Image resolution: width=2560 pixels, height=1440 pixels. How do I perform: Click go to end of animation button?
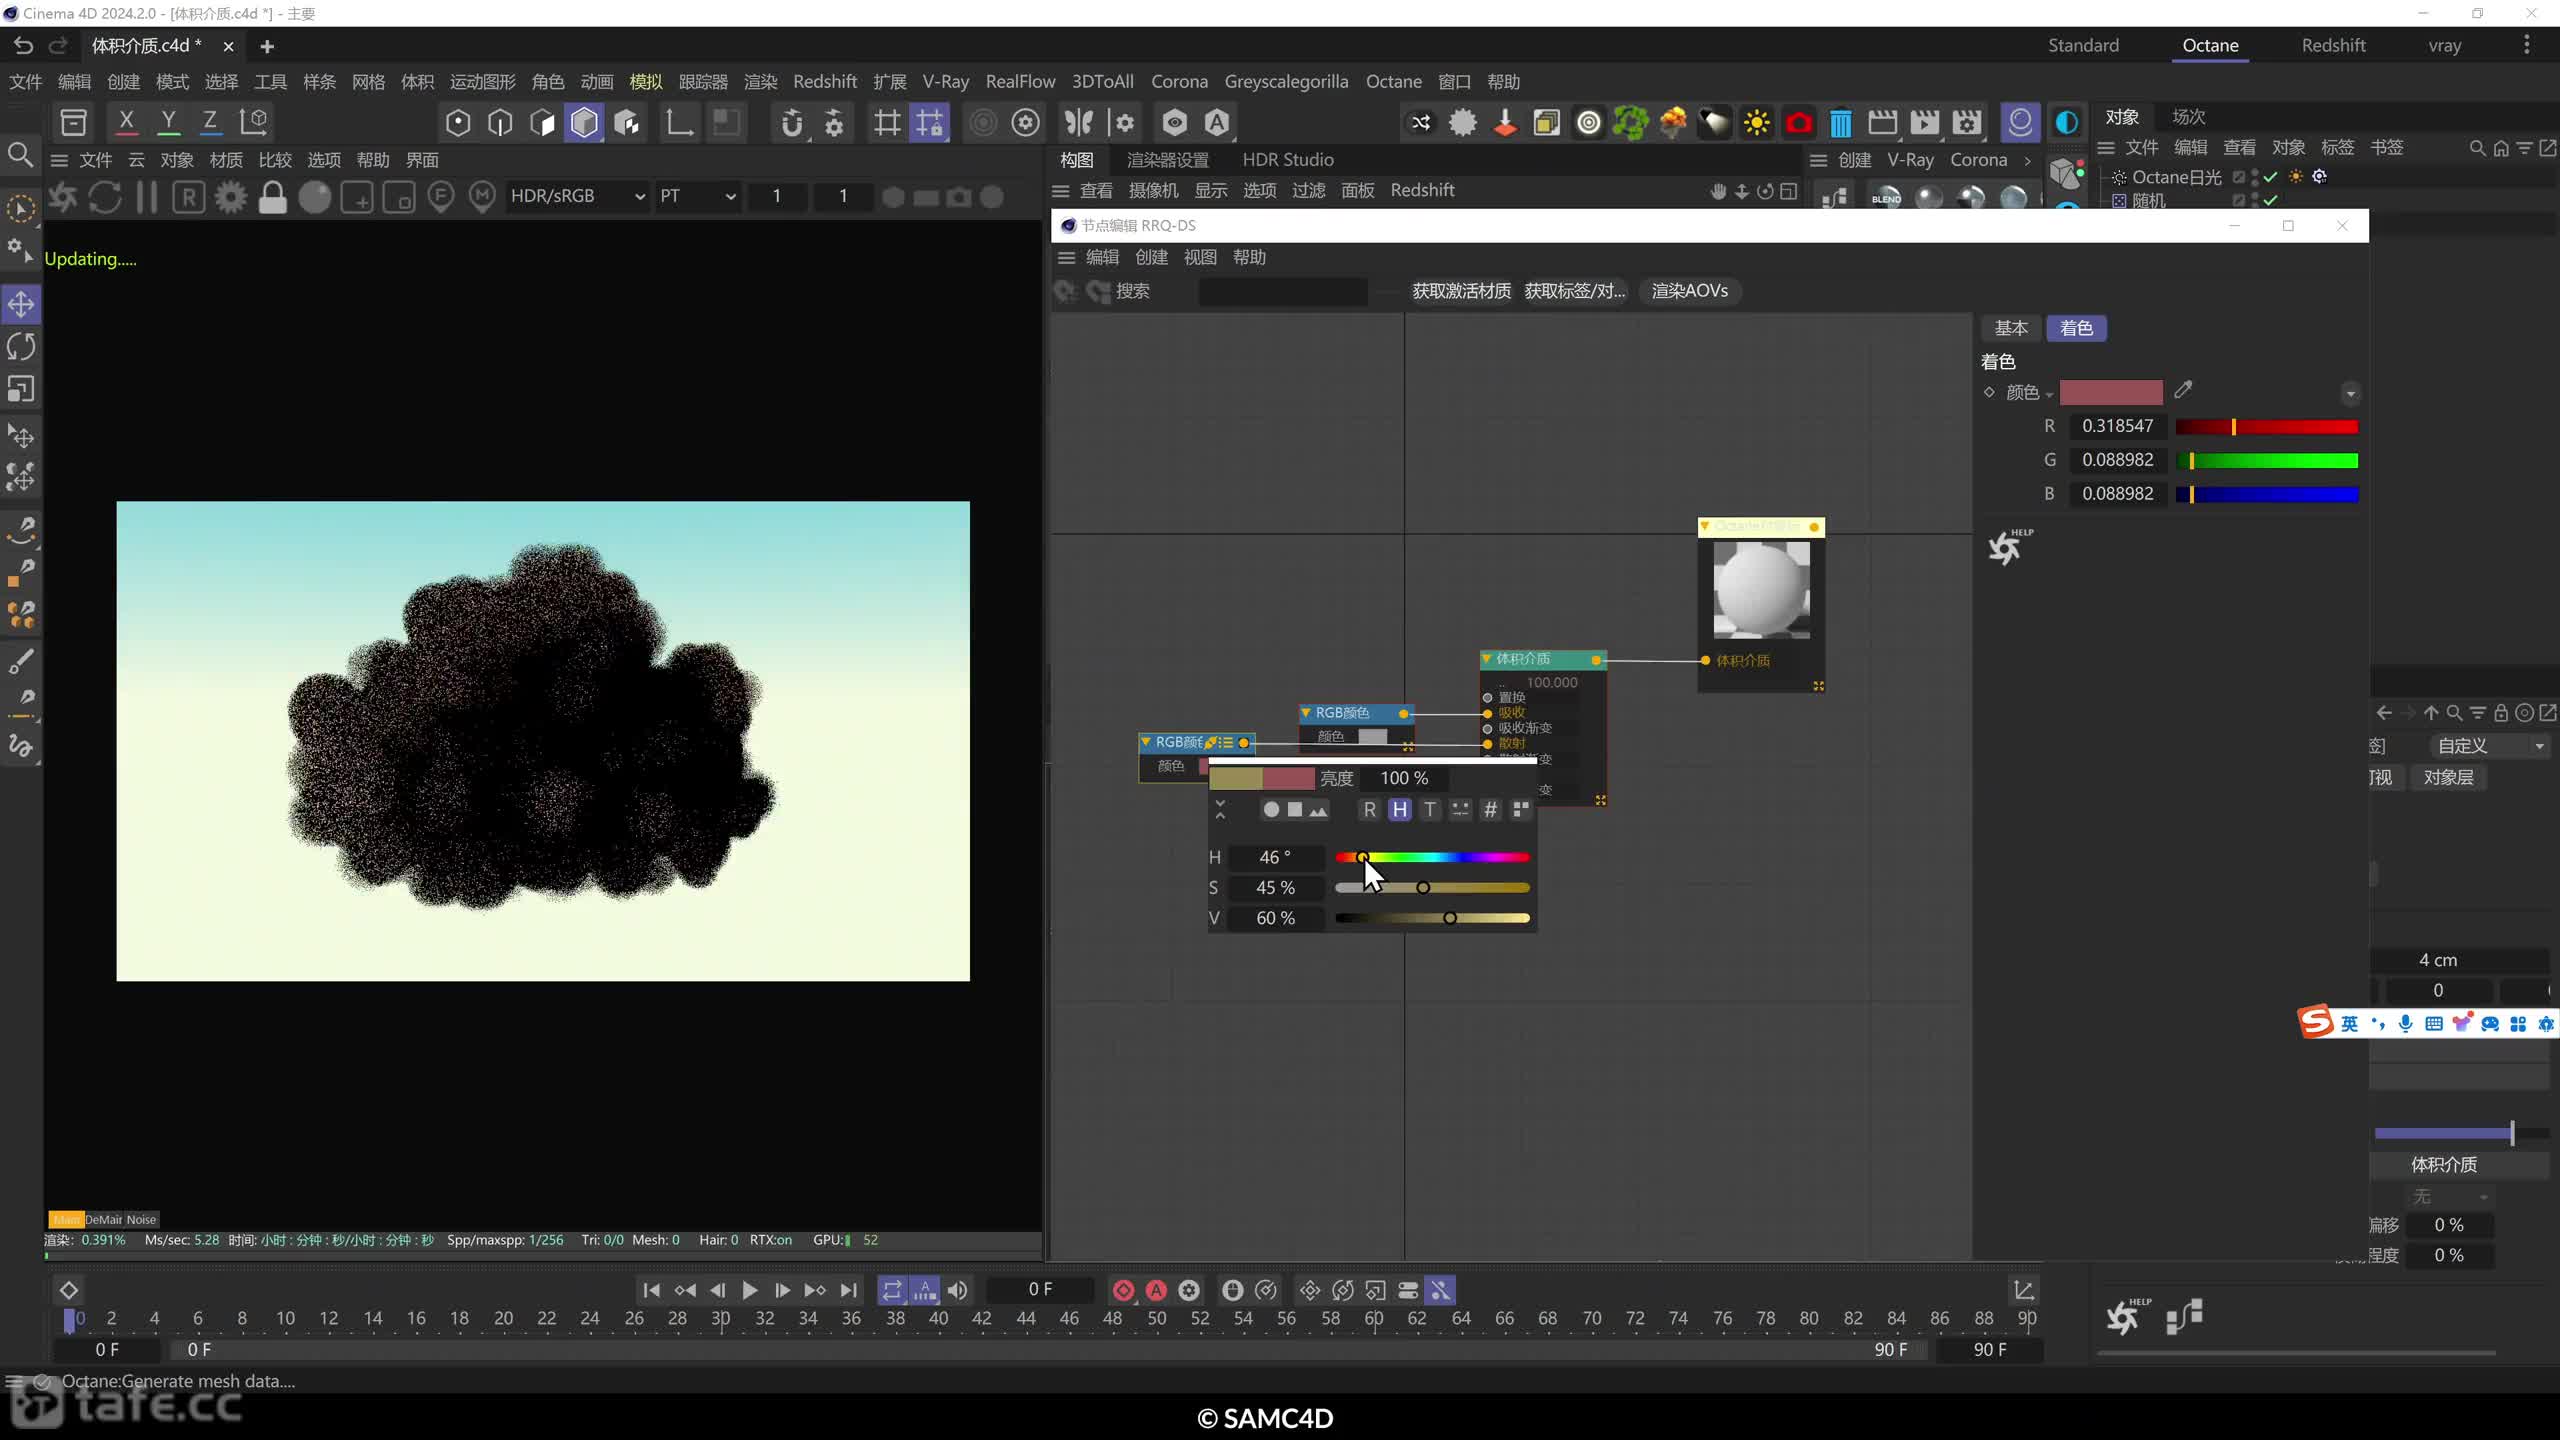(x=849, y=1291)
